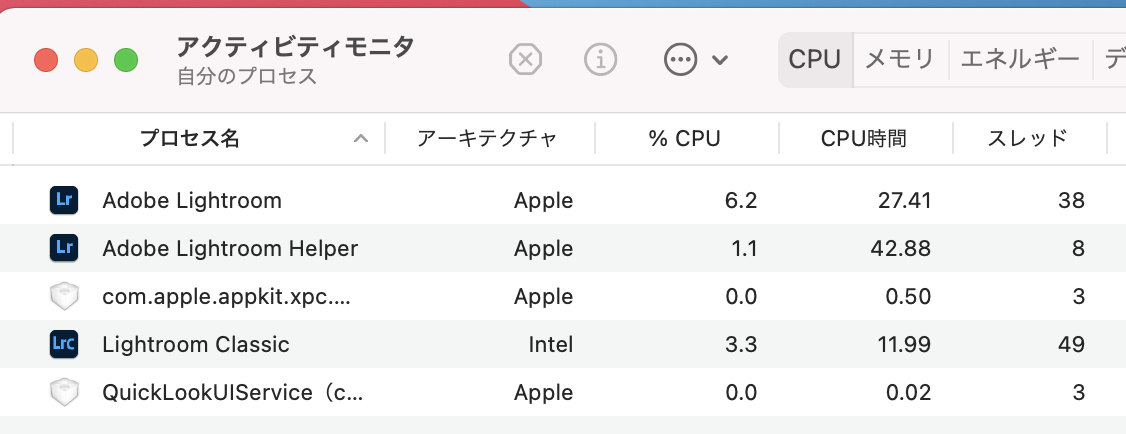Click the Adobe Lightroom Lr icon

click(64, 200)
